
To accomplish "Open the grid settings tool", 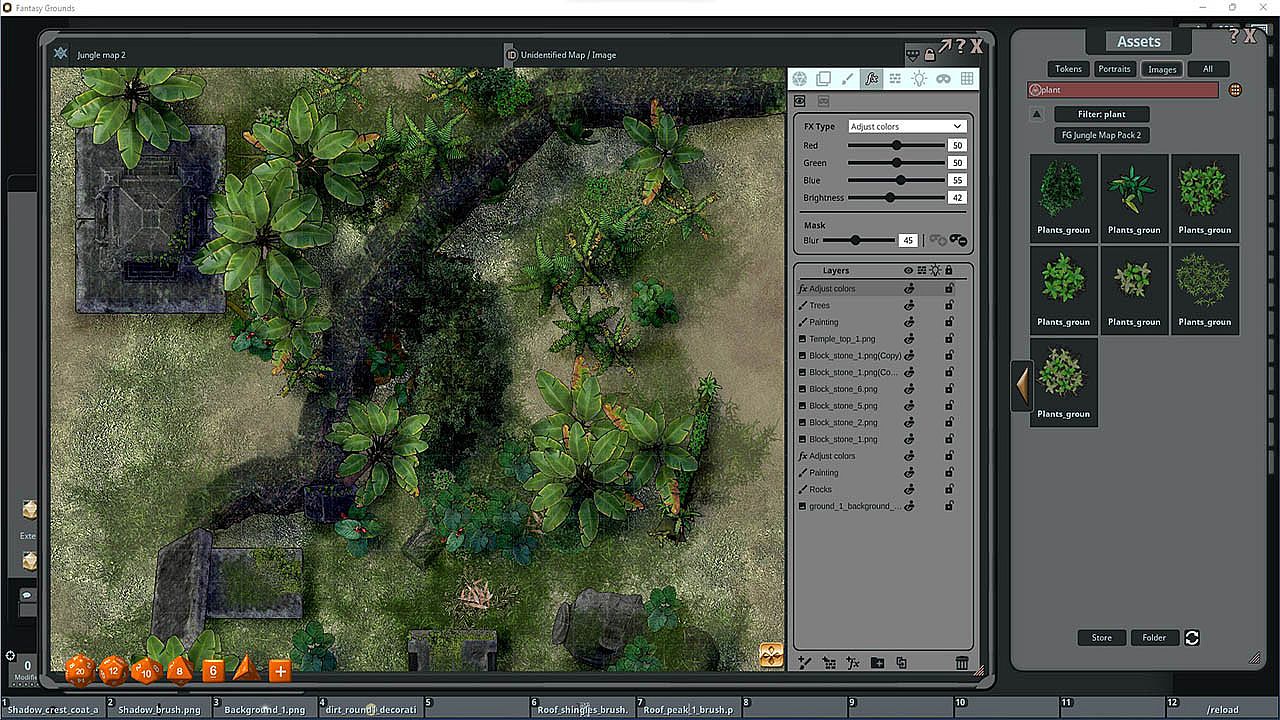I will [967, 79].
